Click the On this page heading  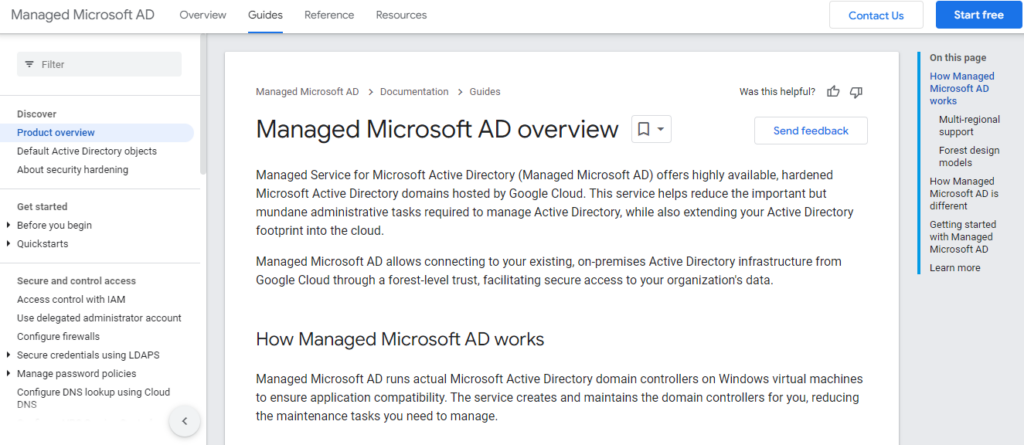(958, 58)
